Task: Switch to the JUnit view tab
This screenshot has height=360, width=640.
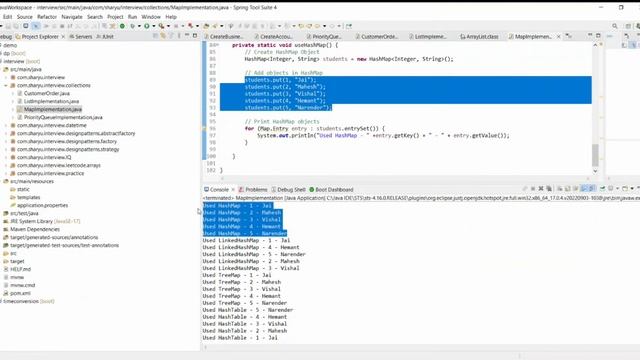Action: [105, 36]
